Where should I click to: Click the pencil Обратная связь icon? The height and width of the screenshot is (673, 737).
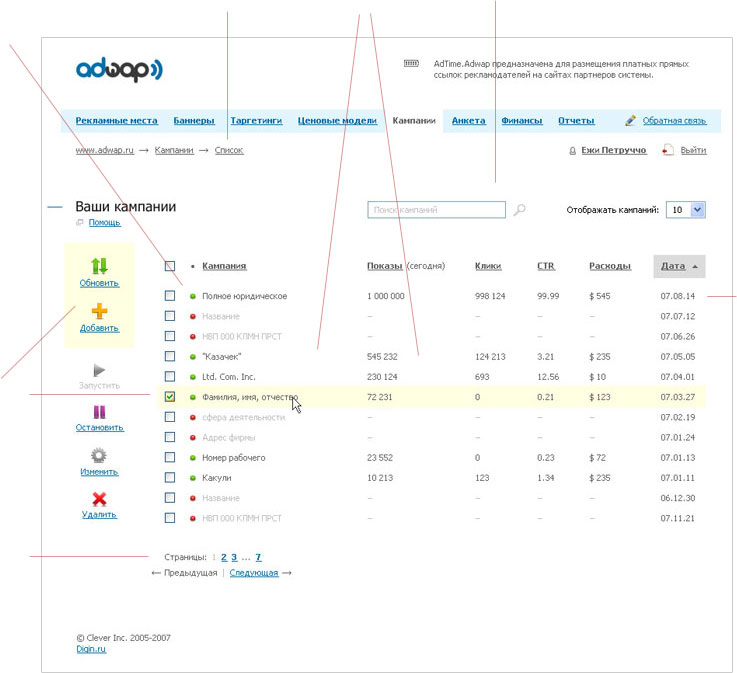pyautogui.click(x=630, y=121)
